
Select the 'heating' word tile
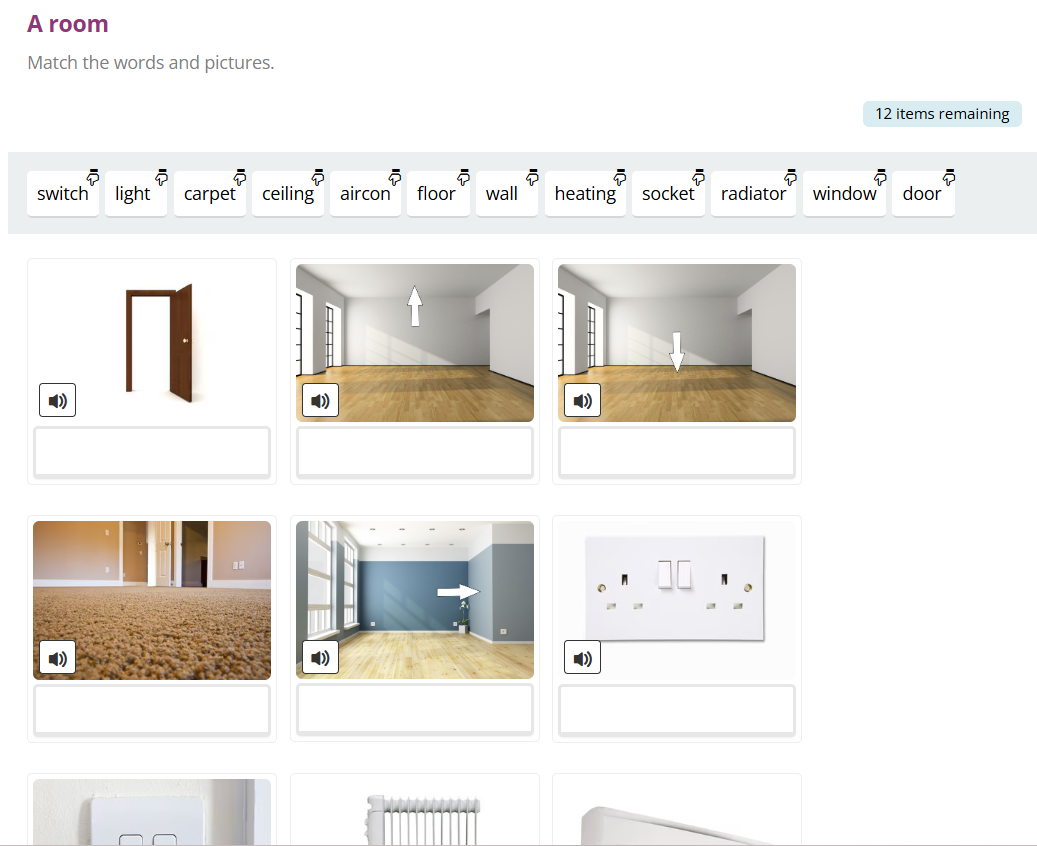click(585, 194)
